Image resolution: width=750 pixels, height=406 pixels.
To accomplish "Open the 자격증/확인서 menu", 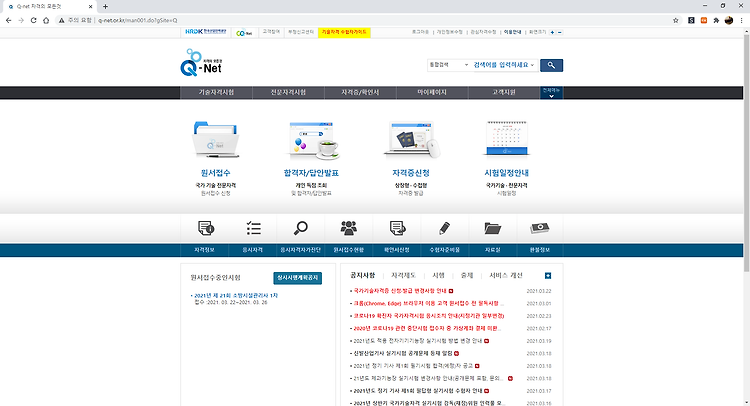I will pyautogui.click(x=360, y=92).
